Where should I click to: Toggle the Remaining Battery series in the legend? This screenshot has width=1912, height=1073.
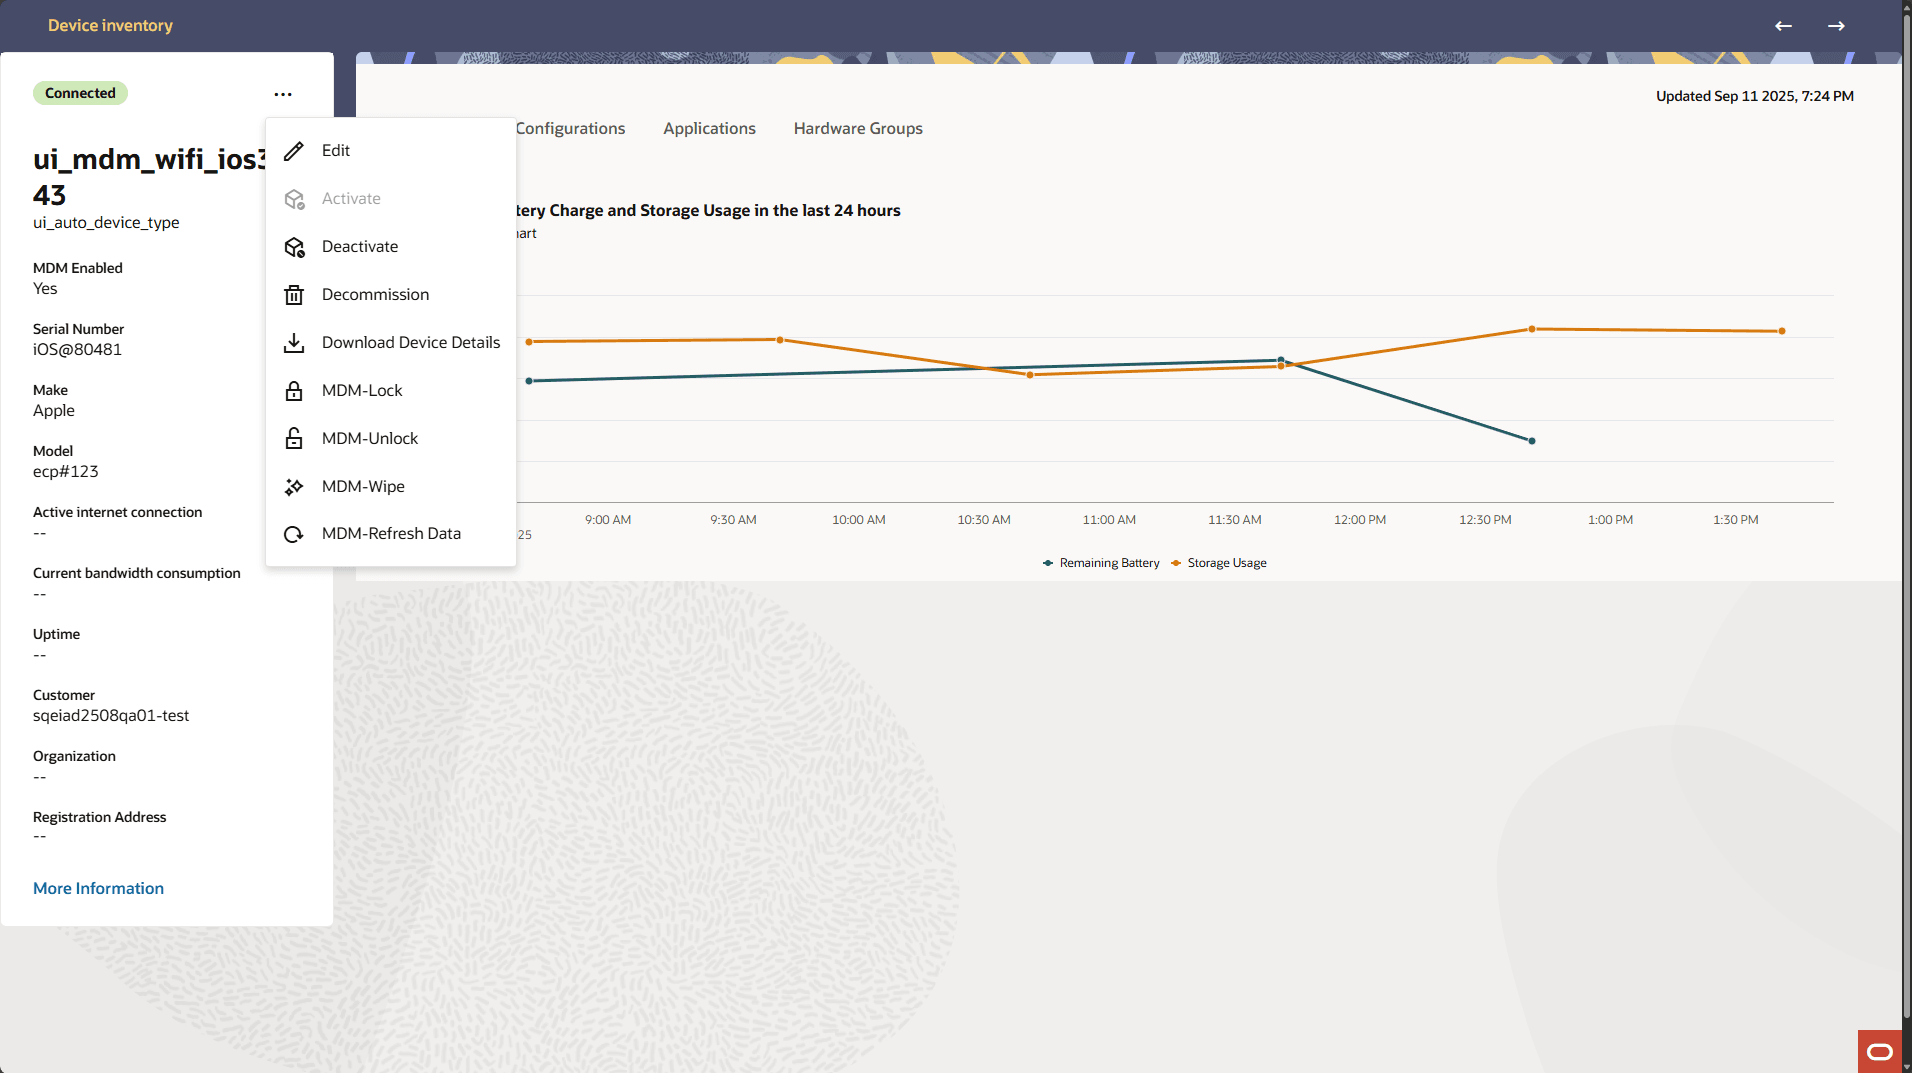(x=1101, y=562)
